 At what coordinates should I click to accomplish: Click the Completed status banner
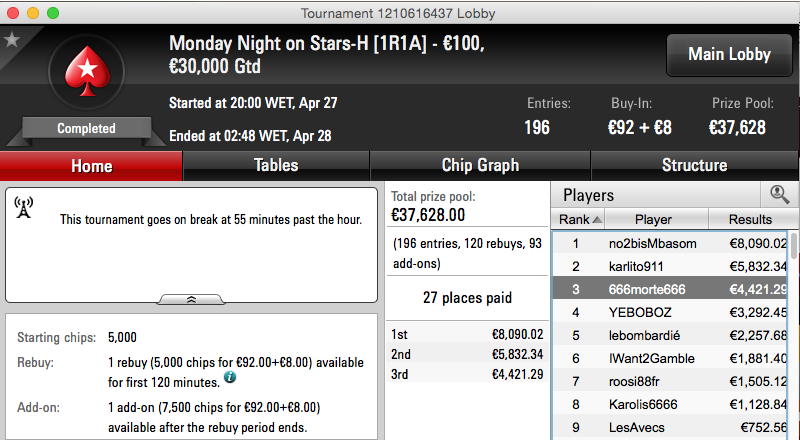[86, 128]
